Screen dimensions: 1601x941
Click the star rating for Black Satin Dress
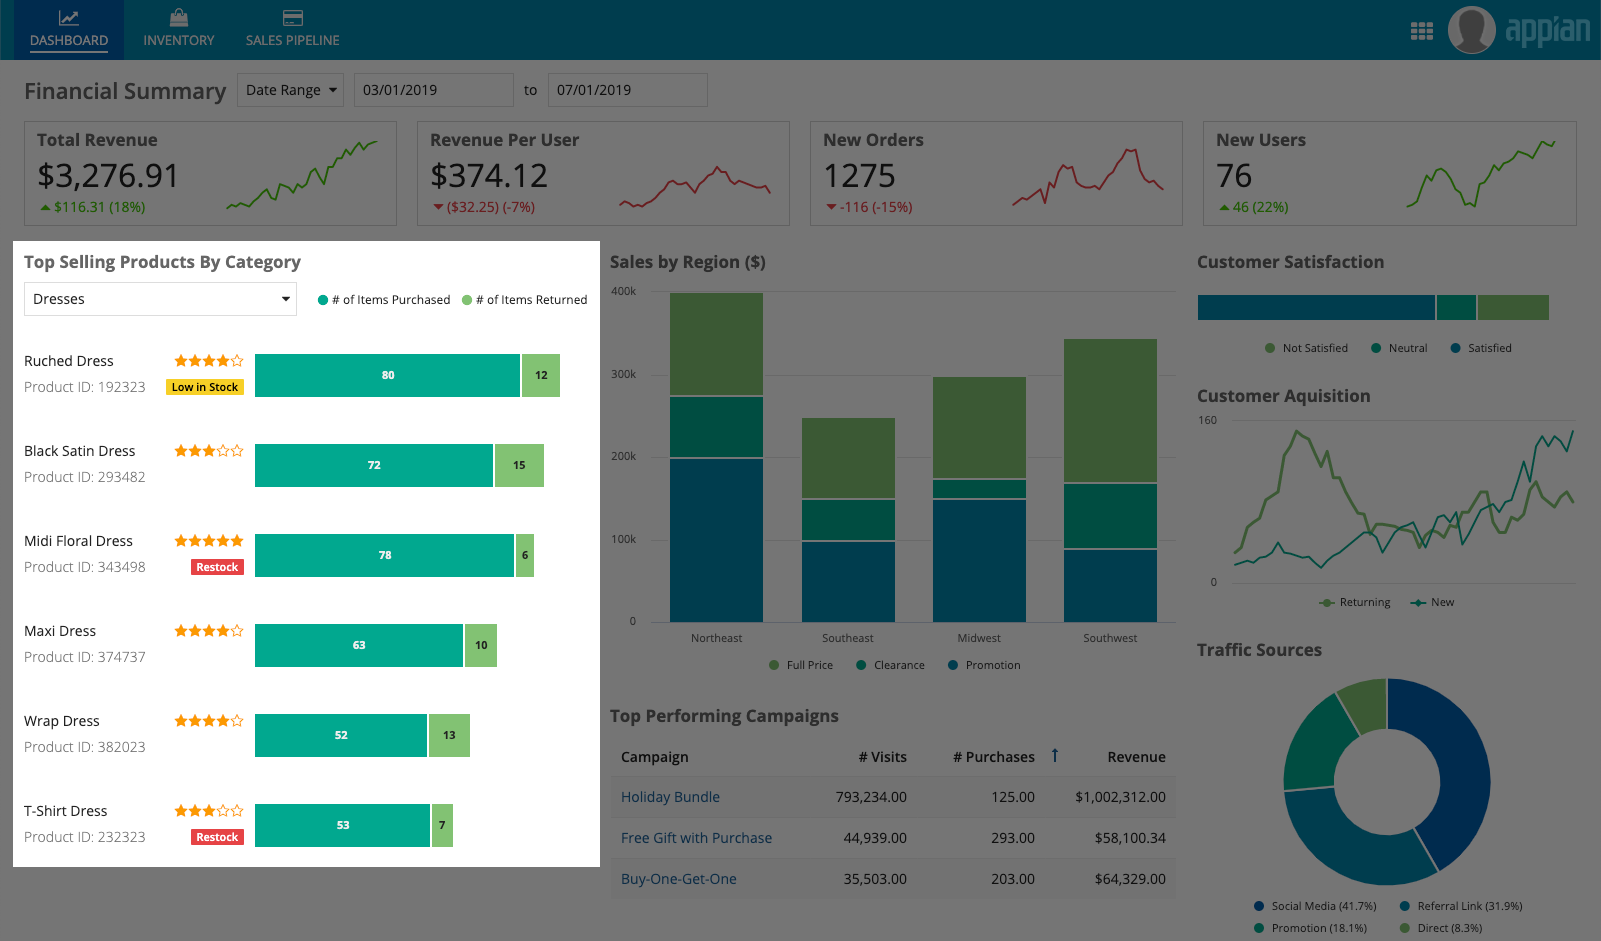(x=208, y=451)
